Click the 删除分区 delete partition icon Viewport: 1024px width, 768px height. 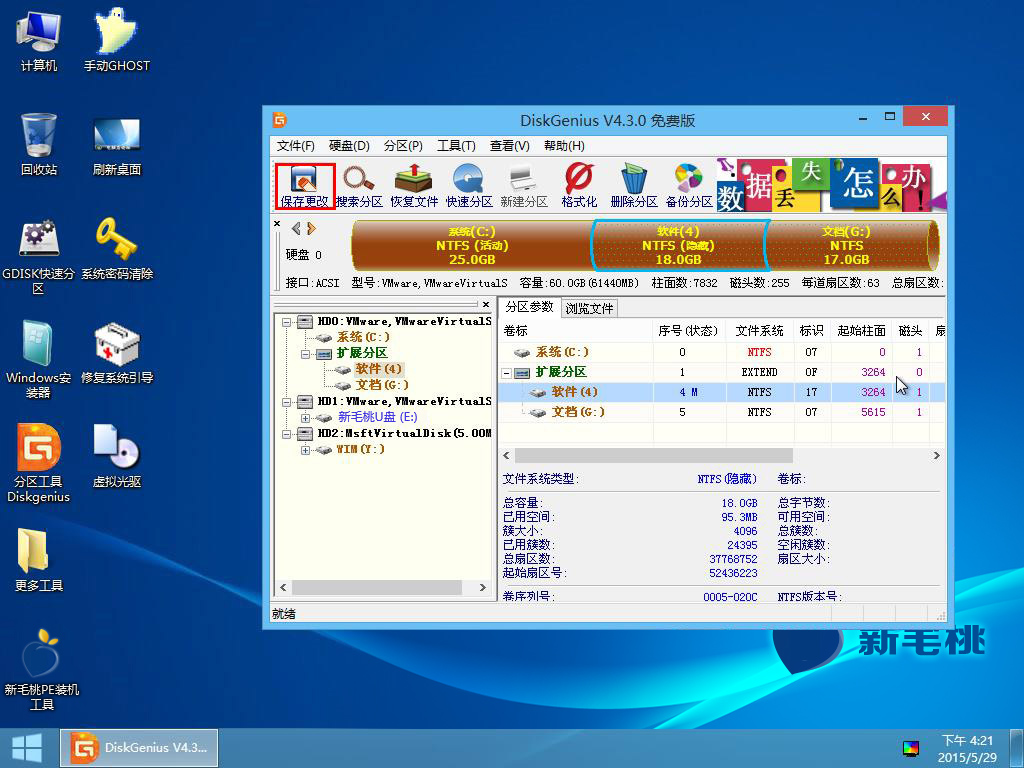tap(633, 186)
